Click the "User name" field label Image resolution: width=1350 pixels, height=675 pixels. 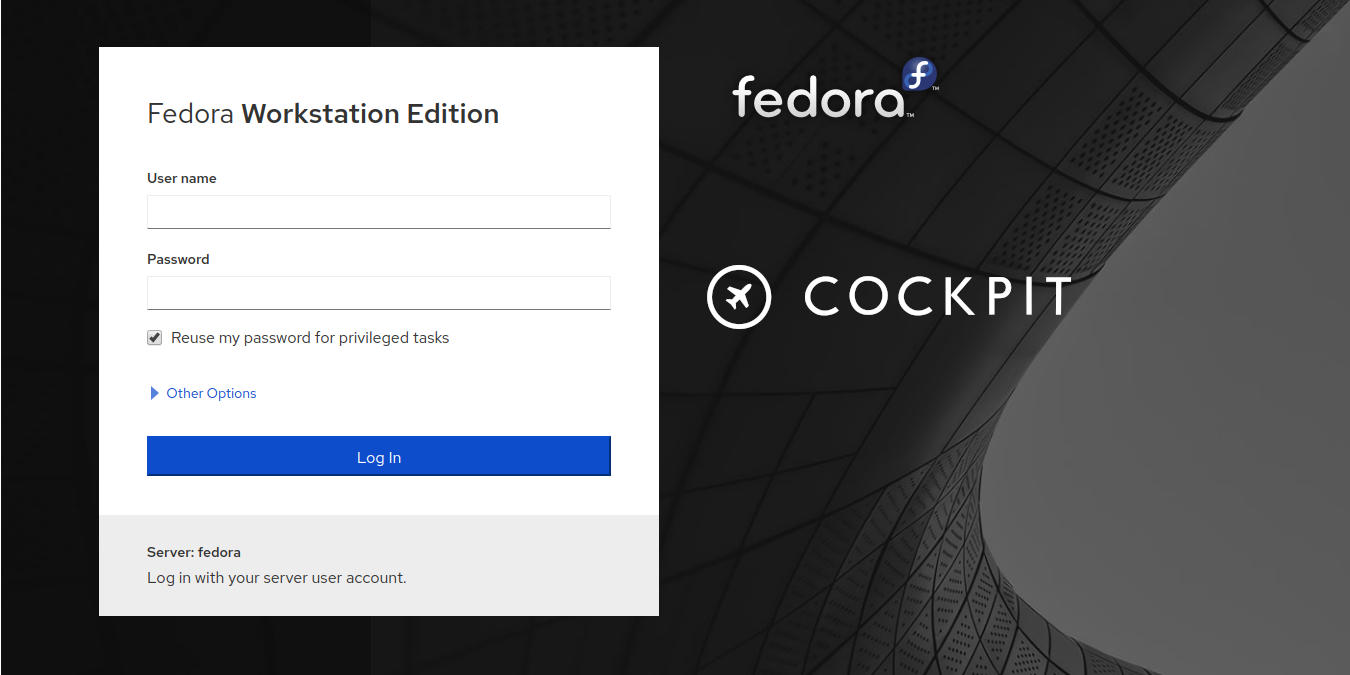coord(181,178)
